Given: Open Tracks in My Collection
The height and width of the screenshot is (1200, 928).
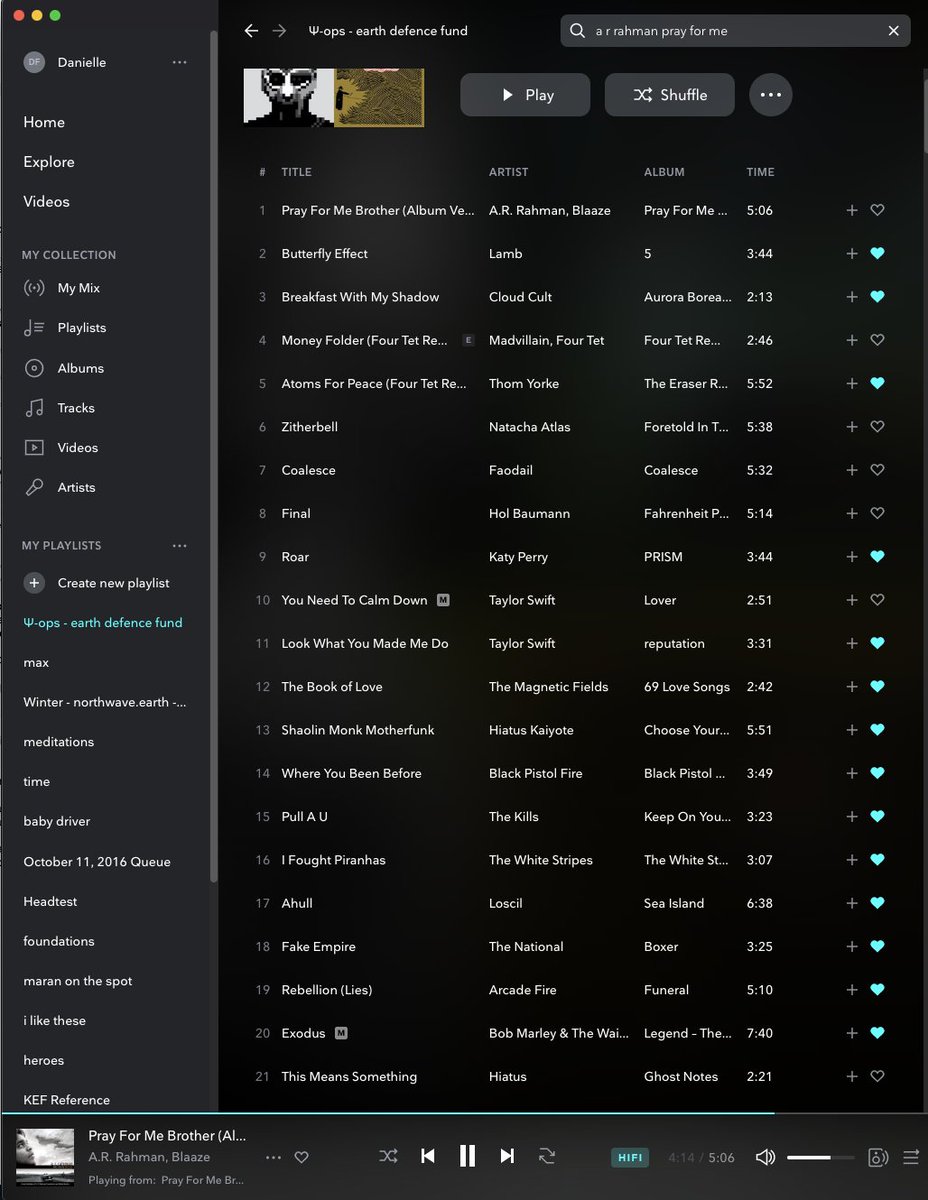Looking at the screenshot, I should pos(76,408).
